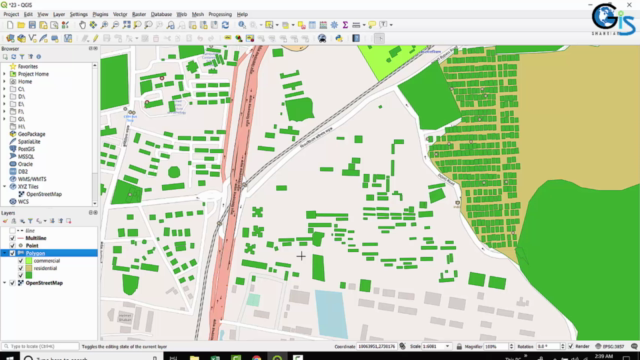Click the Type to locate search box
Viewport: 640px width, 360px height.
coord(40,347)
